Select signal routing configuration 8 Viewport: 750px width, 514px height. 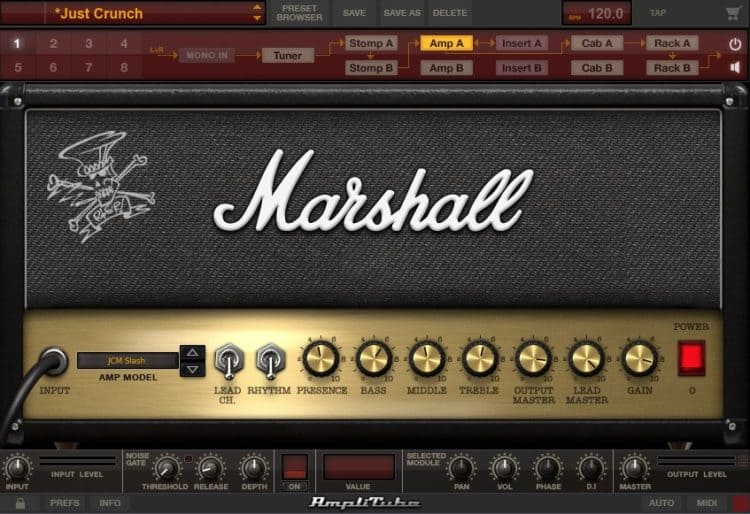(x=124, y=67)
